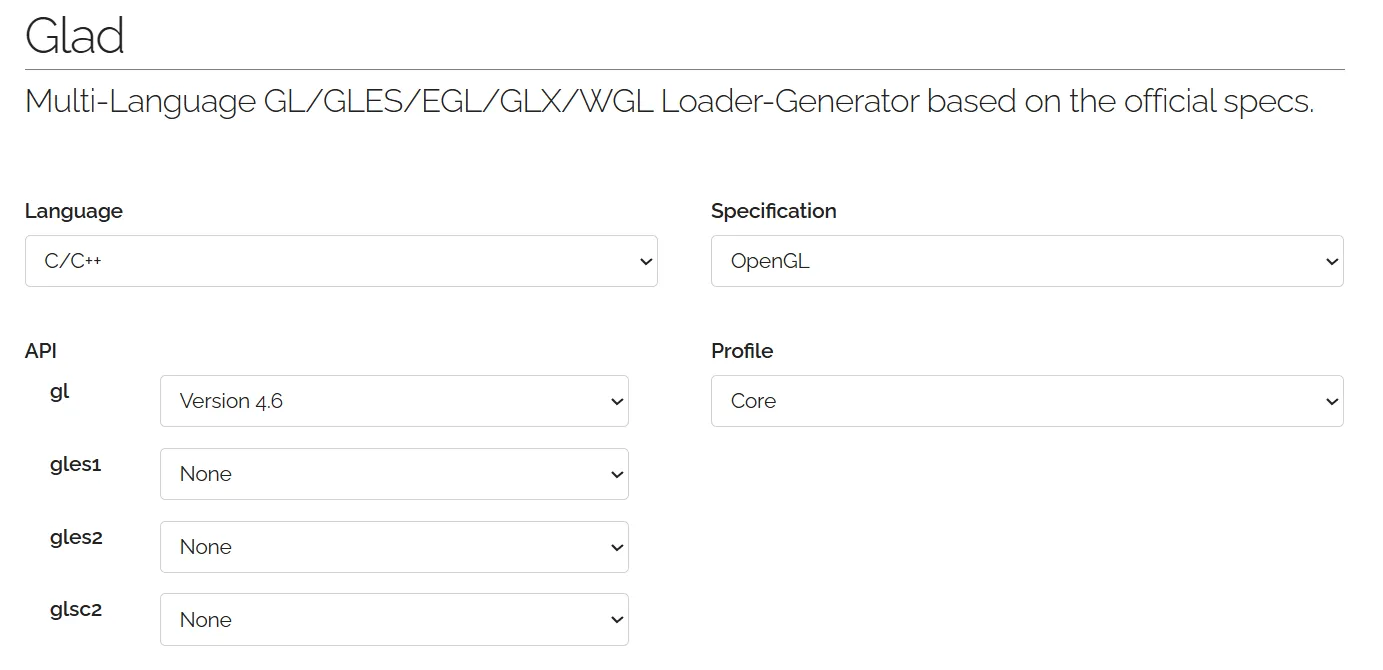
Task: Open the Profile dropdown showing Core
Action: 1025,401
